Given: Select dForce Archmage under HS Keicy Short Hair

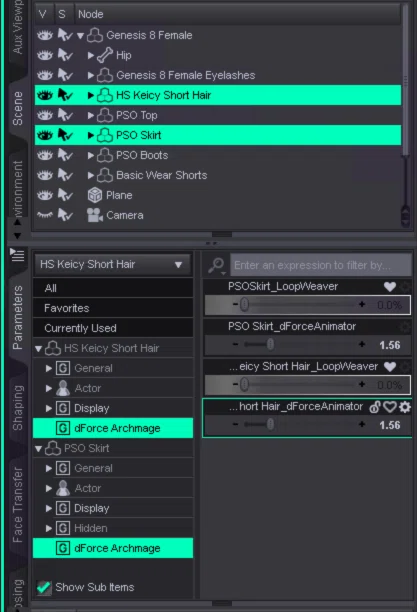Looking at the screenshot, I should [x=113, y=428].
